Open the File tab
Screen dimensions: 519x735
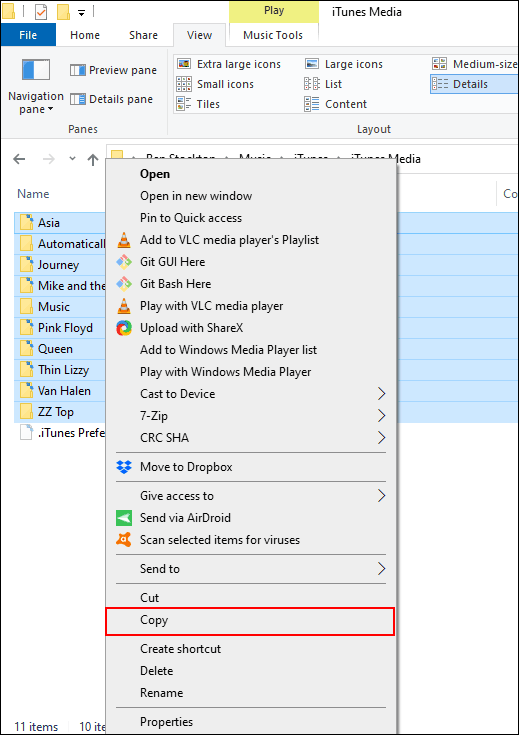point(28,35)
